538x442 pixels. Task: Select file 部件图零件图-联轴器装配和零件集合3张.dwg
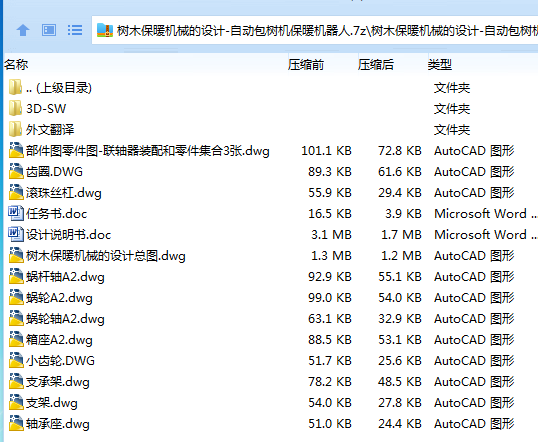[x=148, y=151]
